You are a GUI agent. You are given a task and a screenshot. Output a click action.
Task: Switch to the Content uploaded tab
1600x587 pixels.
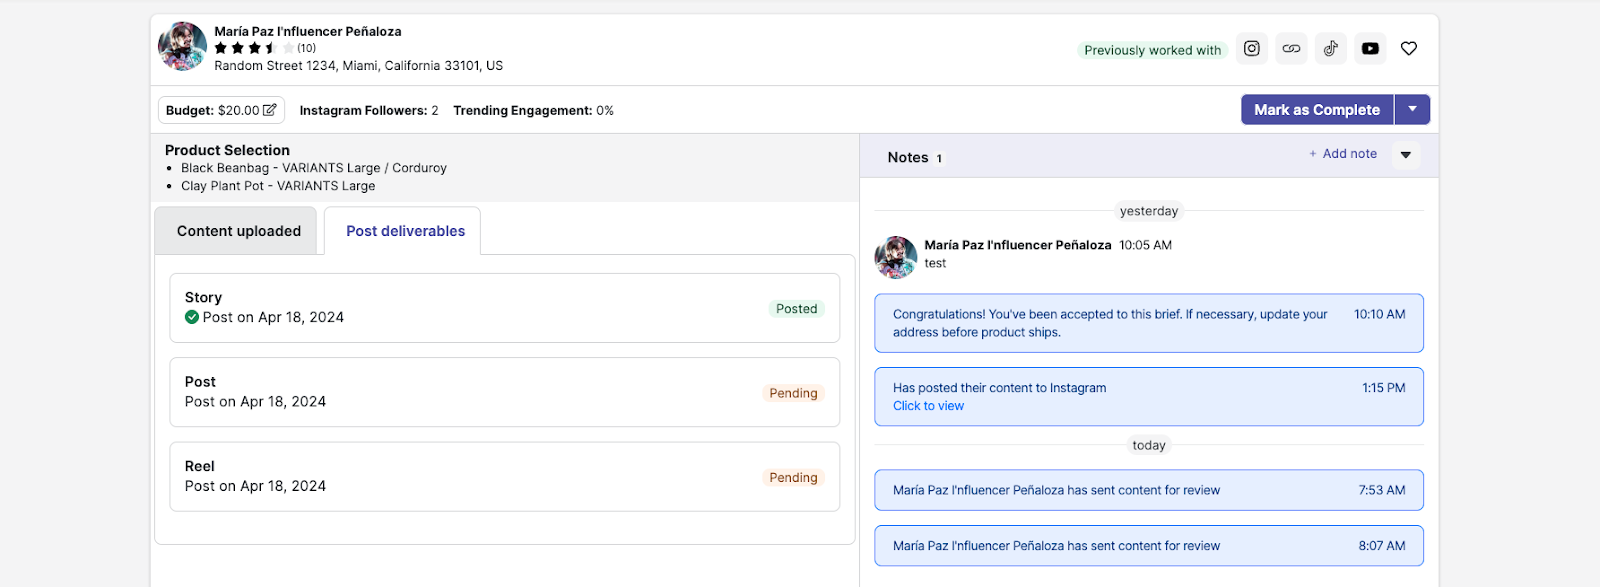[x=238, y=231]
